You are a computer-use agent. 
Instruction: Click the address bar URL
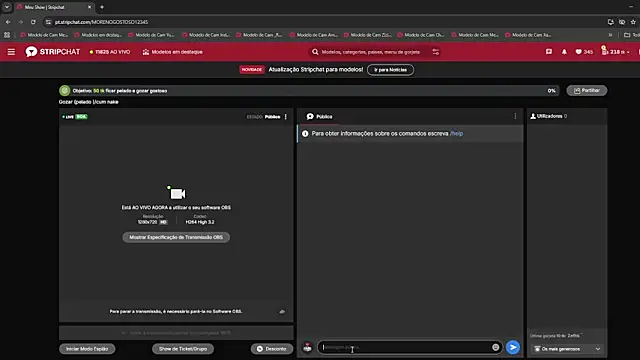coord(101,22)
